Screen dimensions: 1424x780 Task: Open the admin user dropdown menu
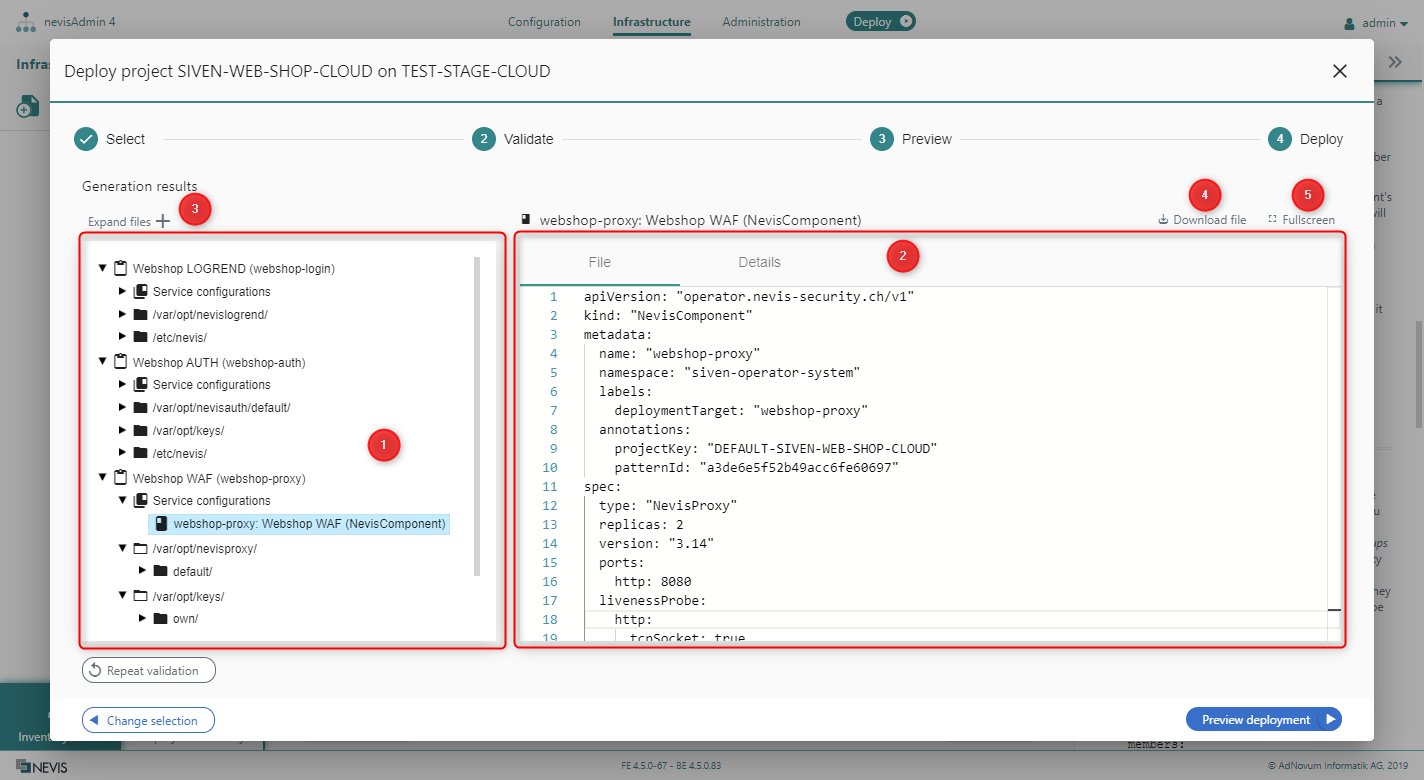[x=1378, y=23]
